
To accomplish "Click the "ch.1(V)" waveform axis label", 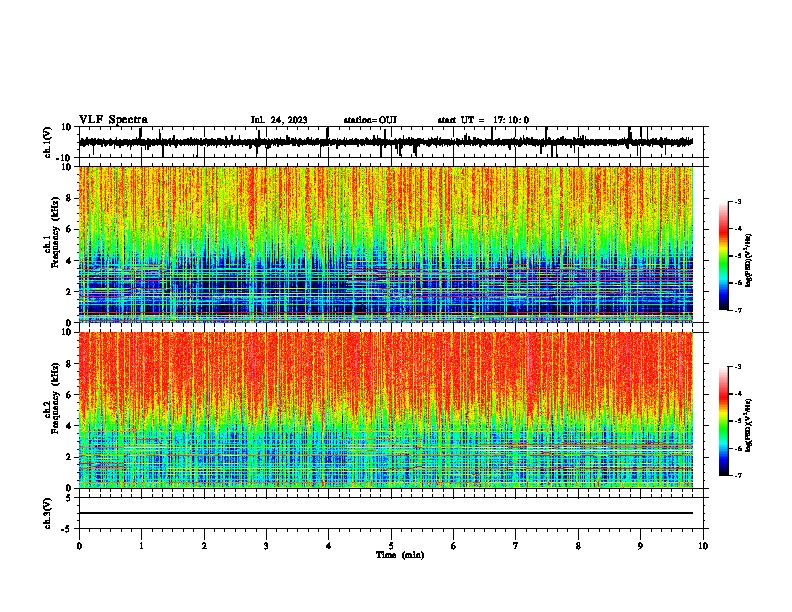I will (x=48, y=142).
